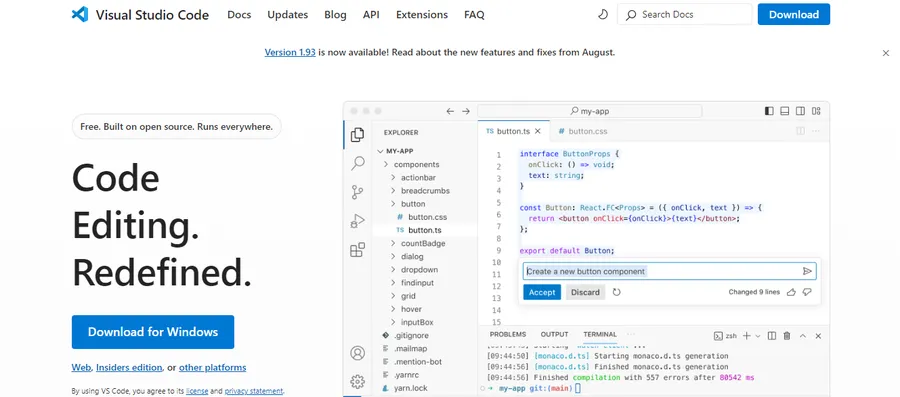900x397 pixels.
Task: Switch to the PROBLEMS panel tab
Action: (x=507, y=334)
